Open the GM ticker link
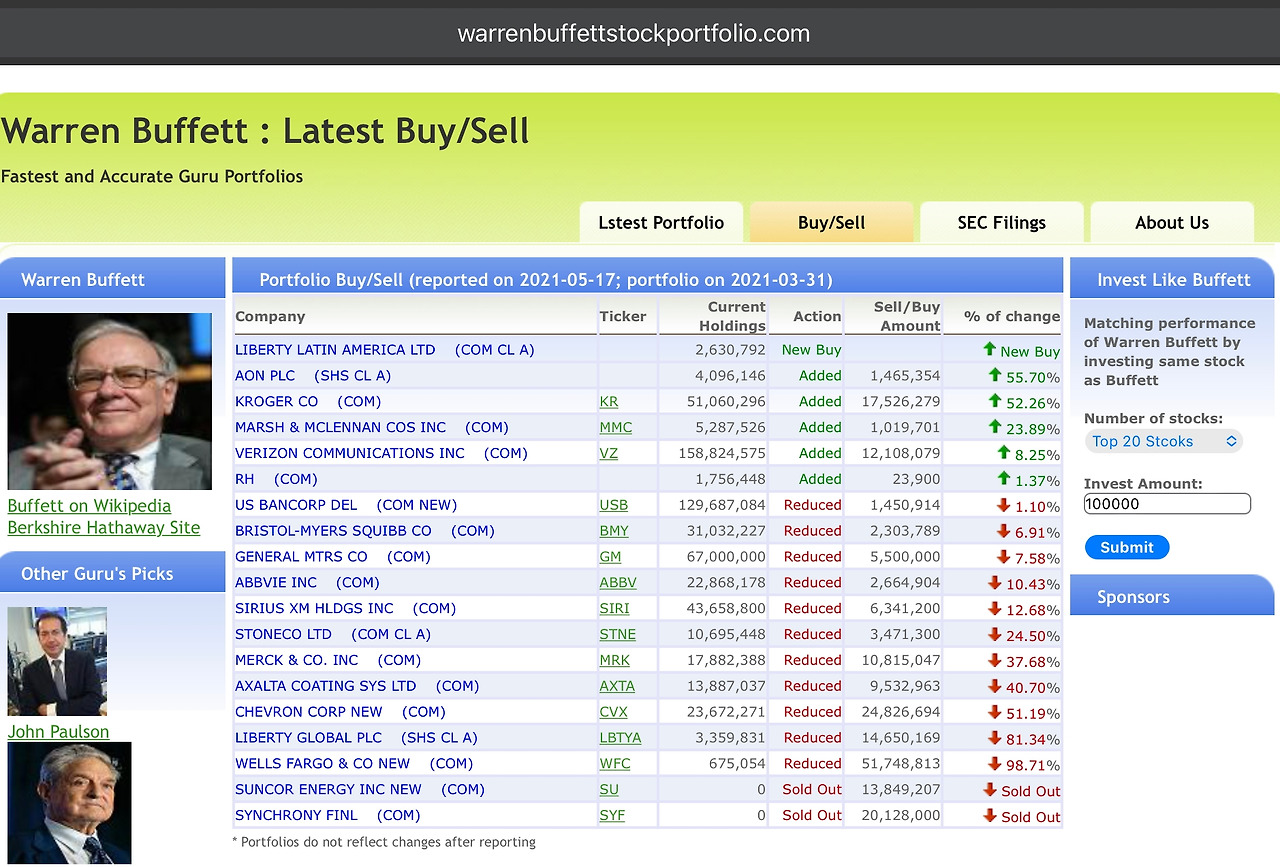The image size is (1280, 867). (x=610, y=558)
